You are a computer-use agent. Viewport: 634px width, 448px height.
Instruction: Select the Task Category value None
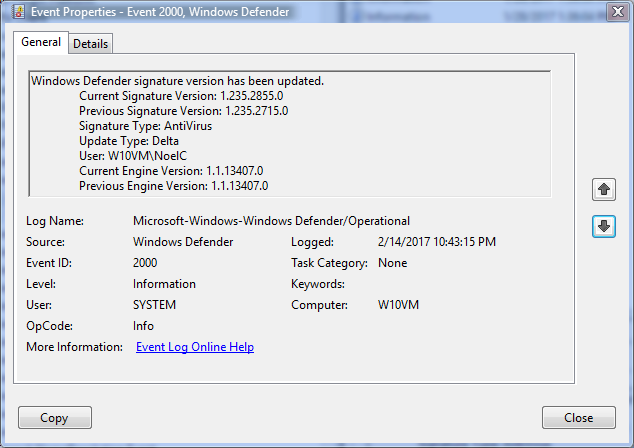point(392,263)
